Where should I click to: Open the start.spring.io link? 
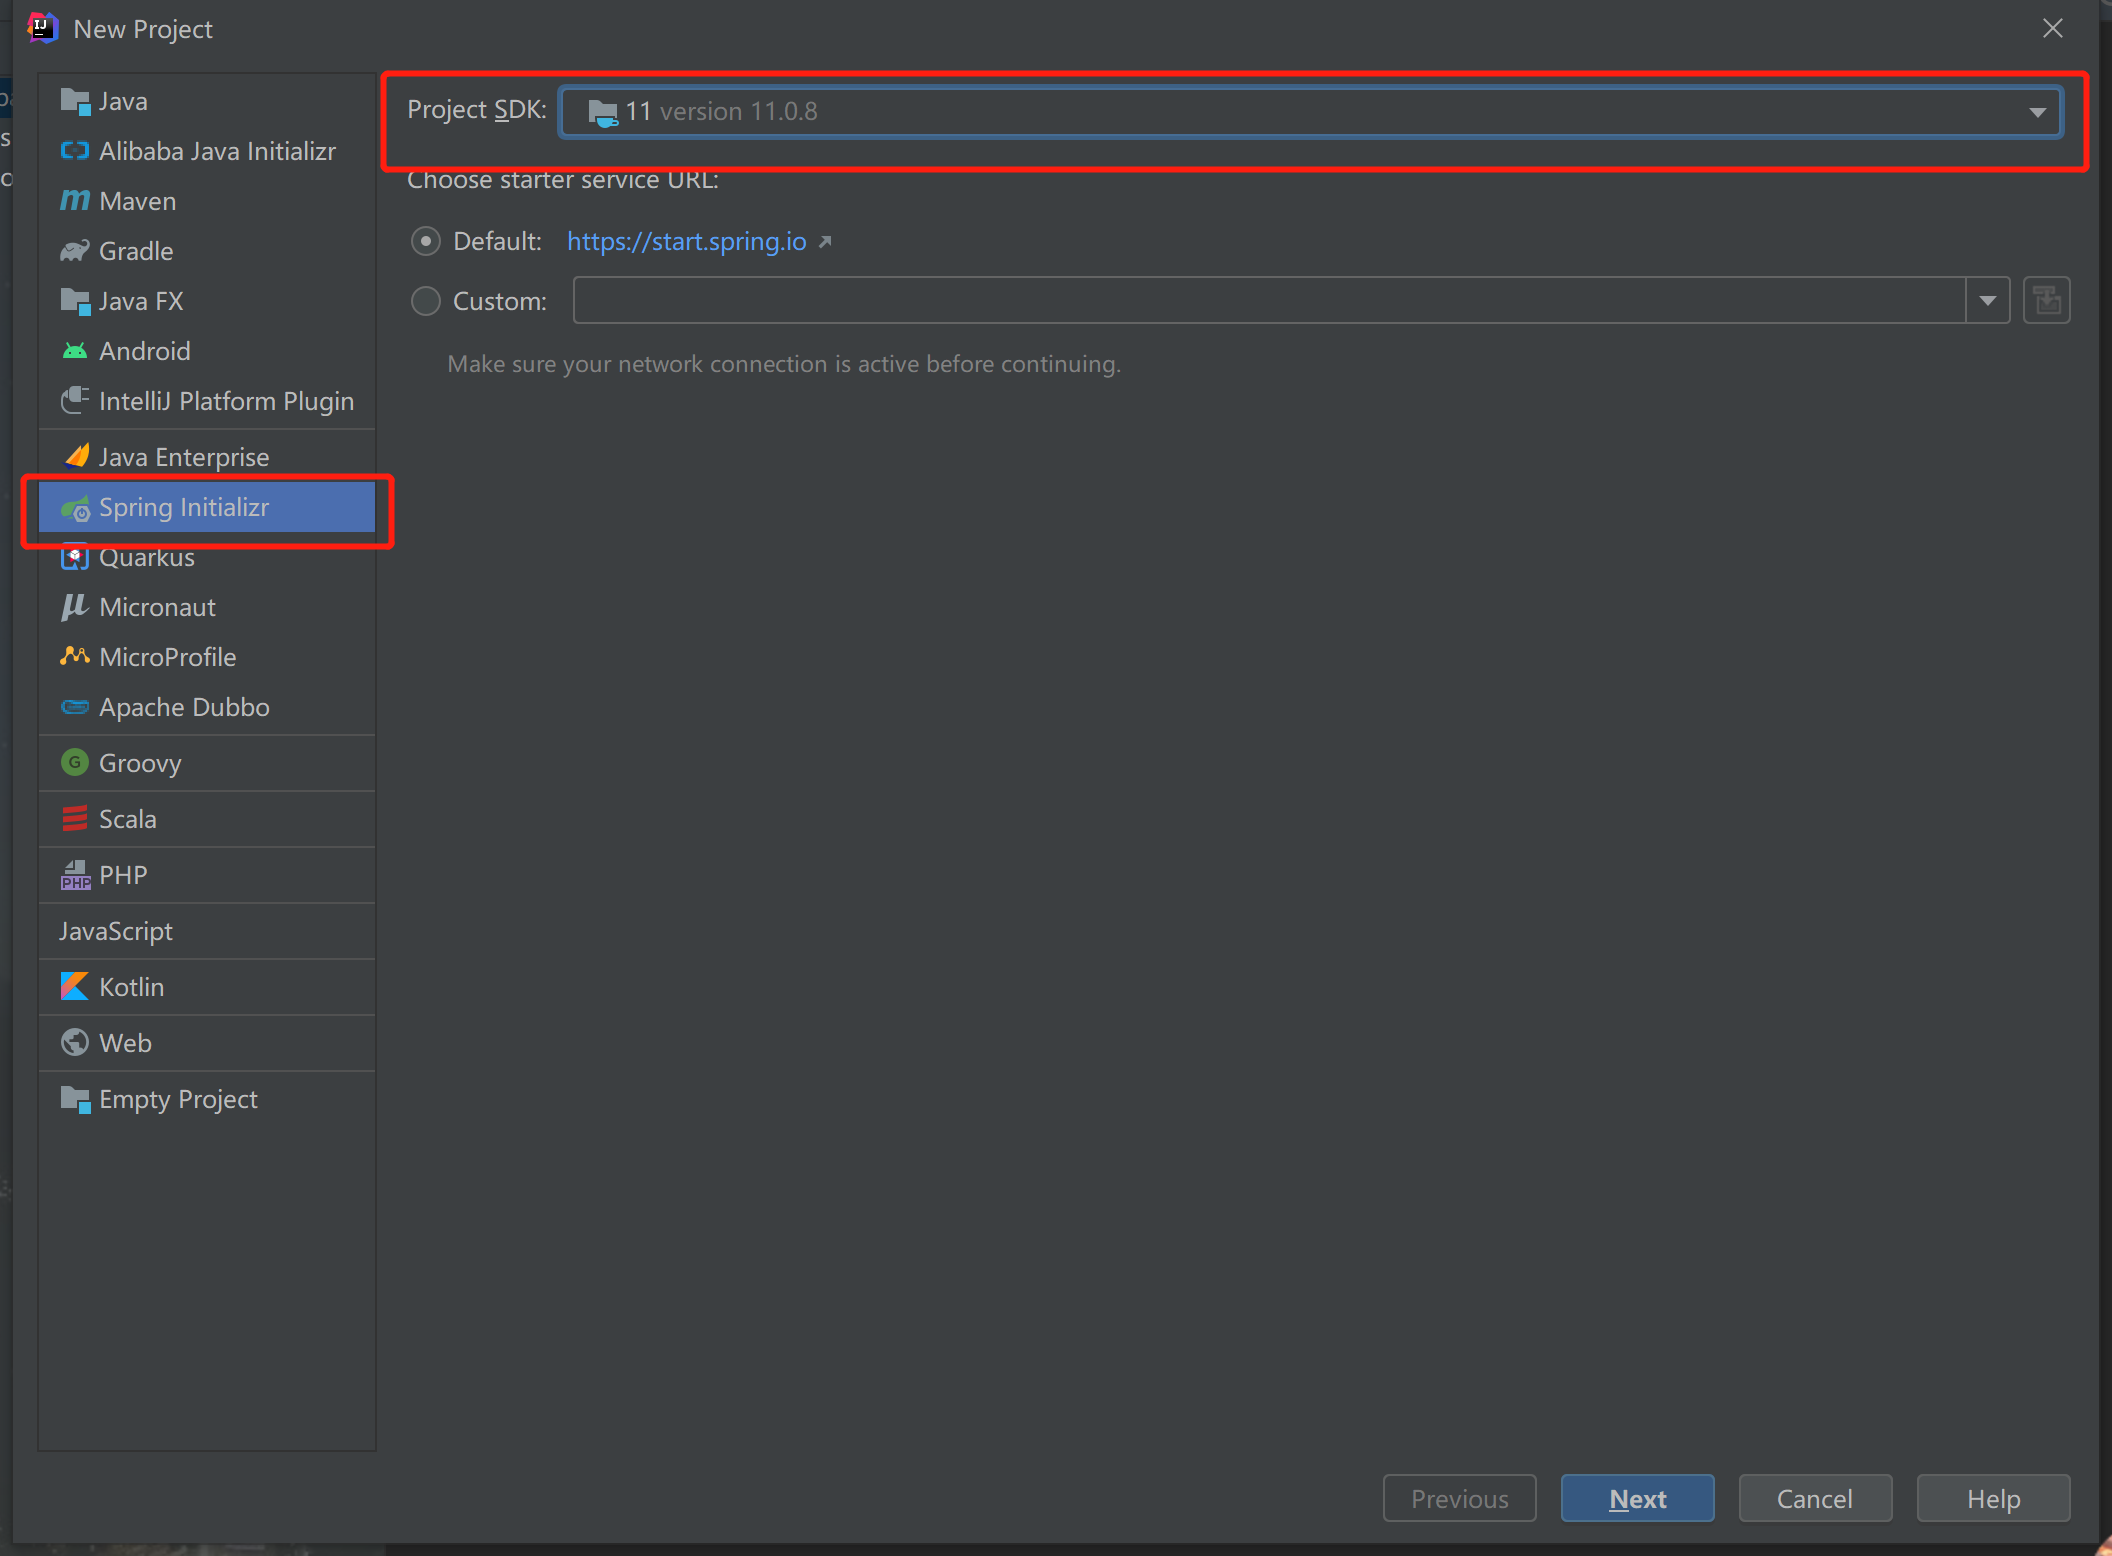[x=687, y=241]
